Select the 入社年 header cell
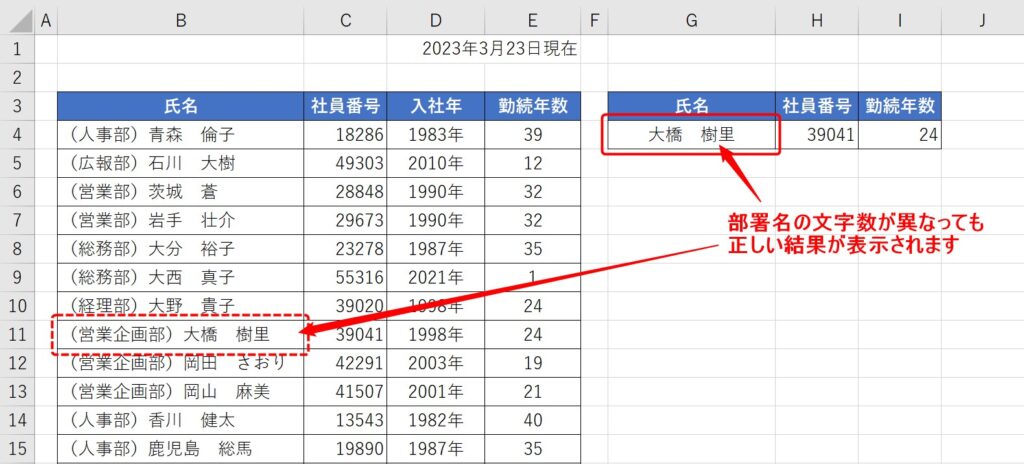The width and height of the screenshot is (1024, 464). pyautogui.click(x=435, y=106)
